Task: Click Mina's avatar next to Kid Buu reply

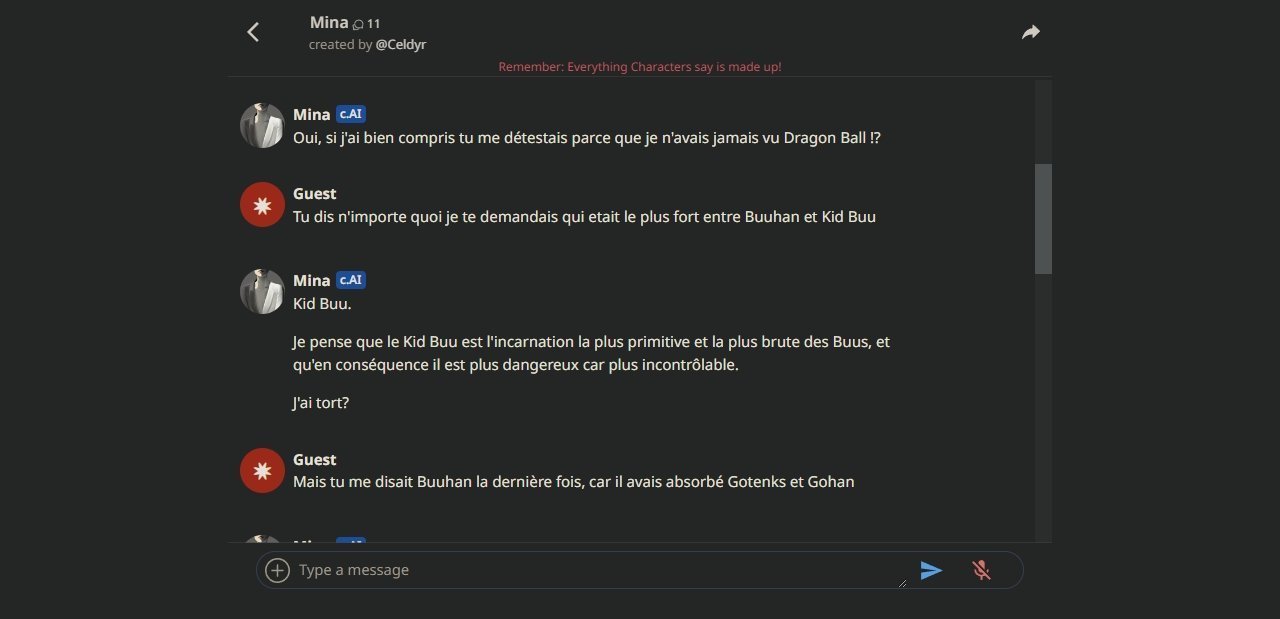Action: coord(262,291)
